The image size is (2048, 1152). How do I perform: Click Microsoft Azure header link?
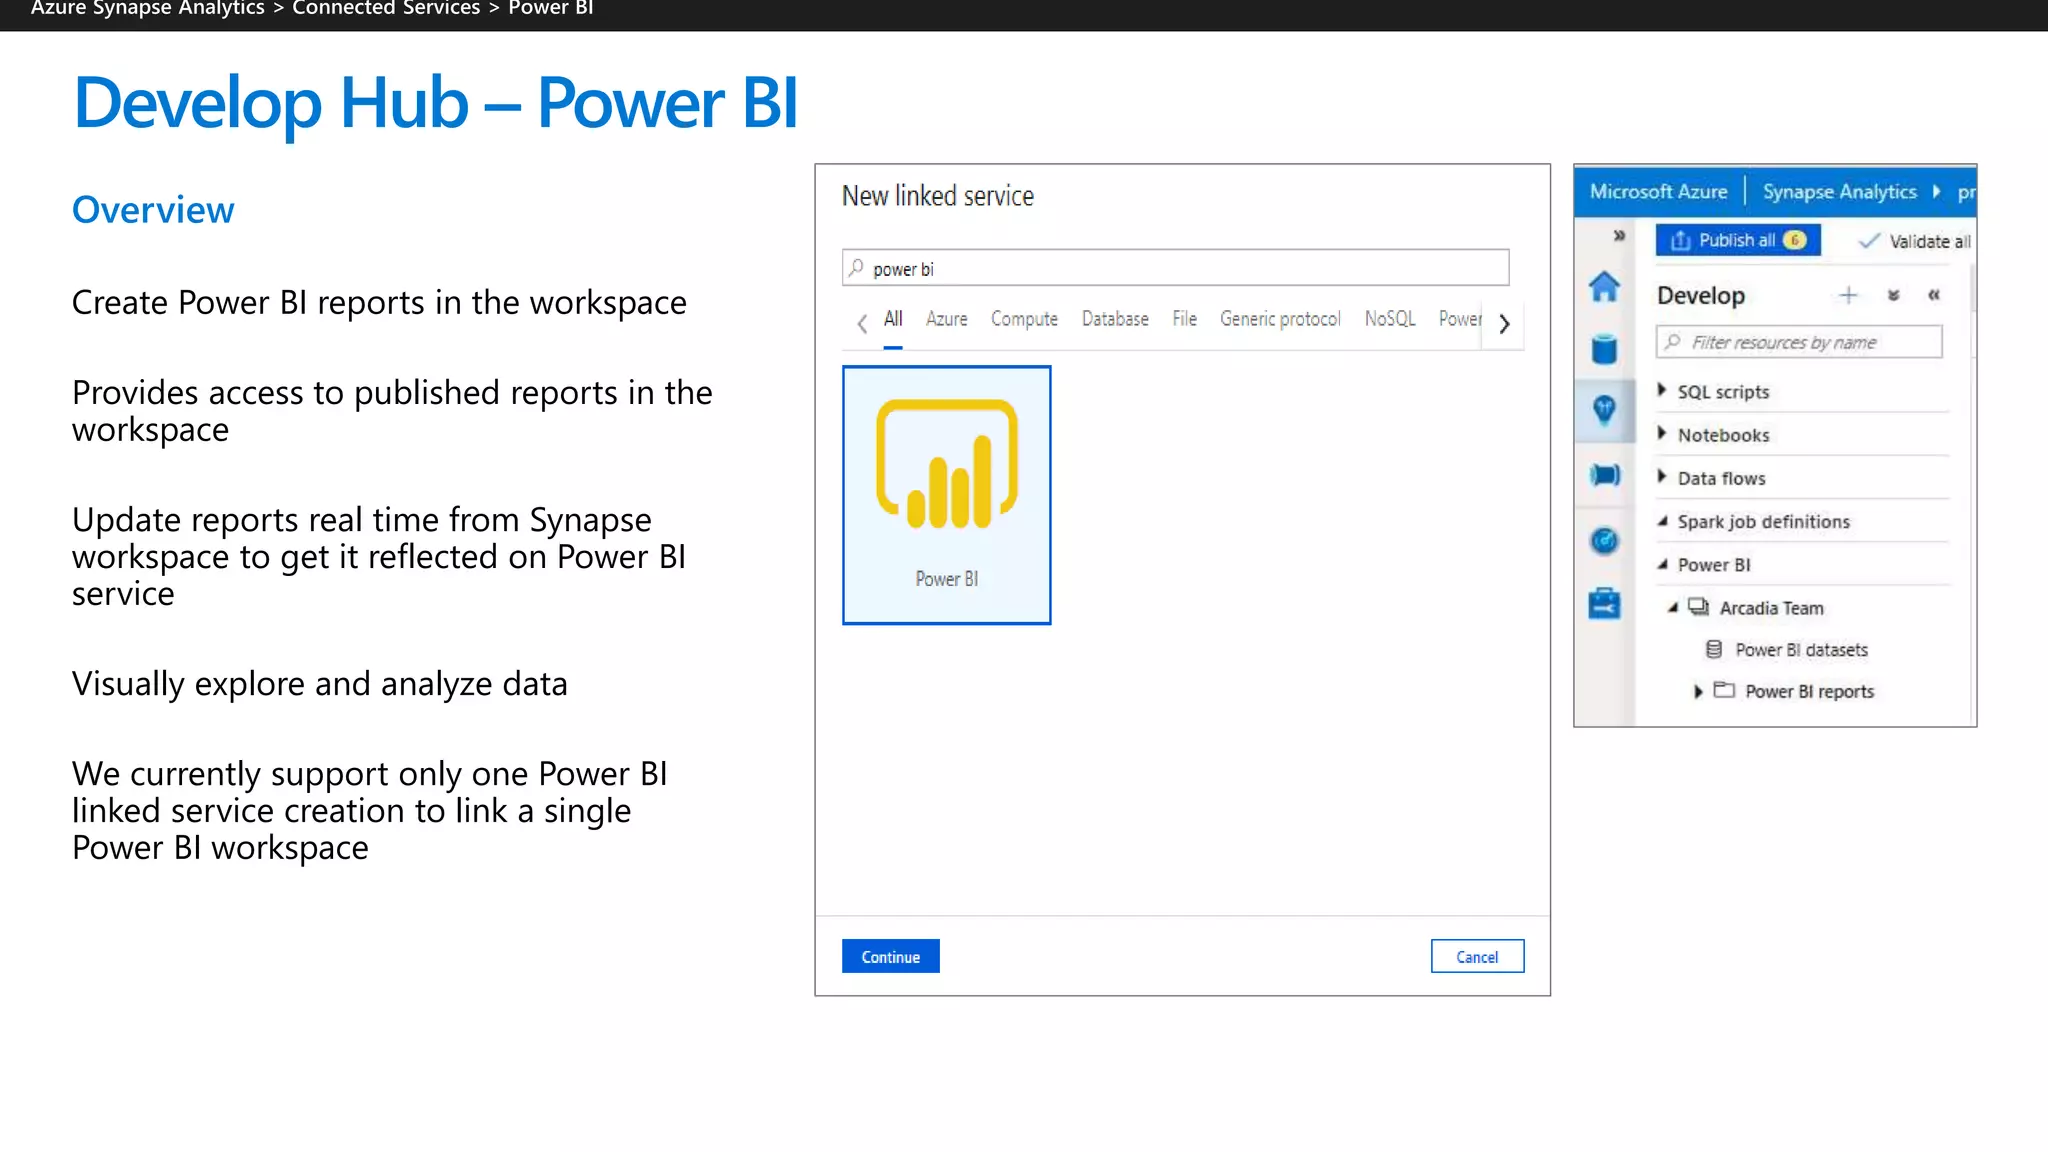pos(1658,191)
